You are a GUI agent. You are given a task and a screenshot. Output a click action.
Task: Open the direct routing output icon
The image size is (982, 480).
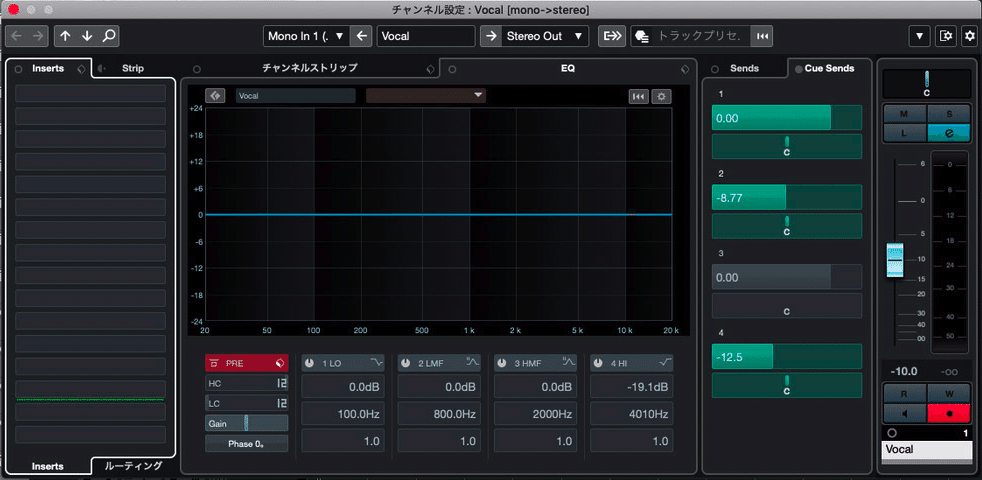pos(611,36)
